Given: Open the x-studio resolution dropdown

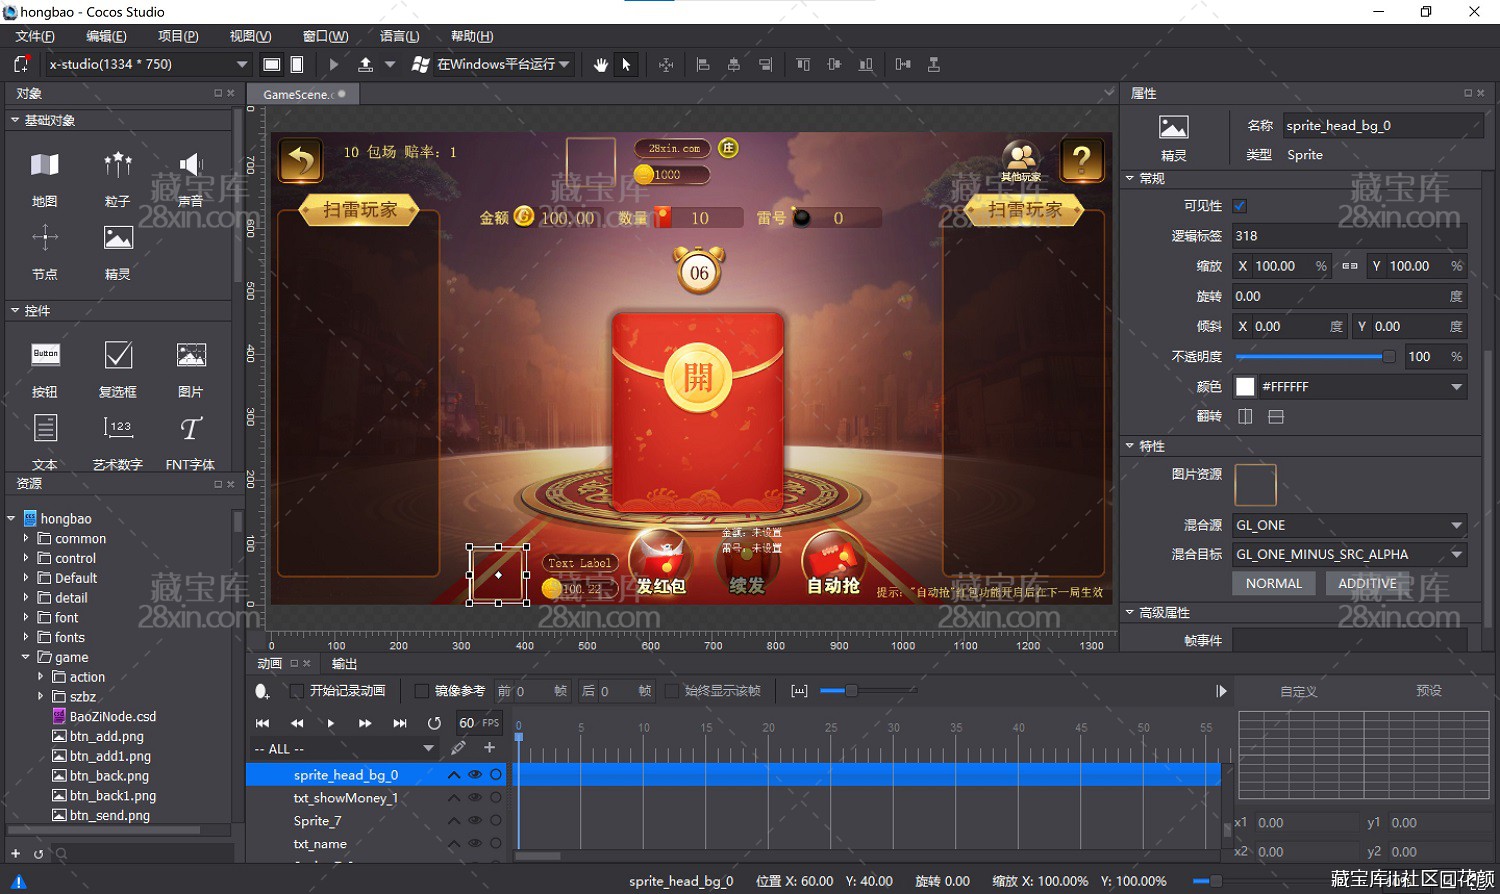Looking at the screenshot, I should tap(148, 64).
